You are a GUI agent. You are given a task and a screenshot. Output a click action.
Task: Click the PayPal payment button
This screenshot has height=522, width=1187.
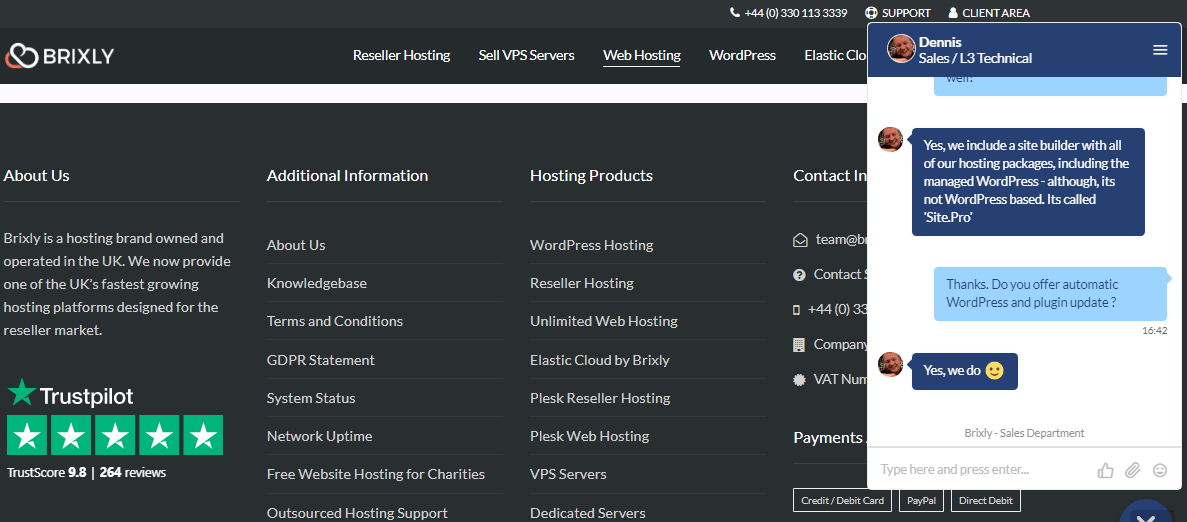pyautogui.click(x=921, y=500)
